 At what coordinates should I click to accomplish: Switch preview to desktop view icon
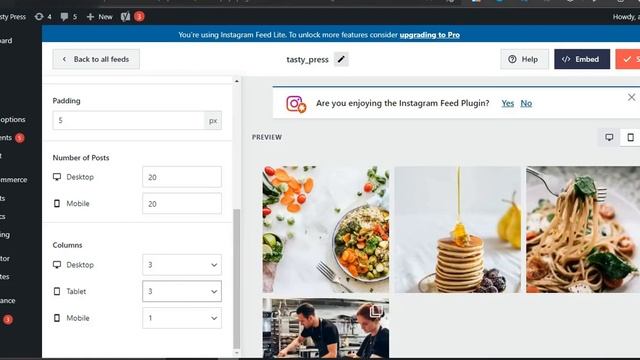[x=609, y=137]
